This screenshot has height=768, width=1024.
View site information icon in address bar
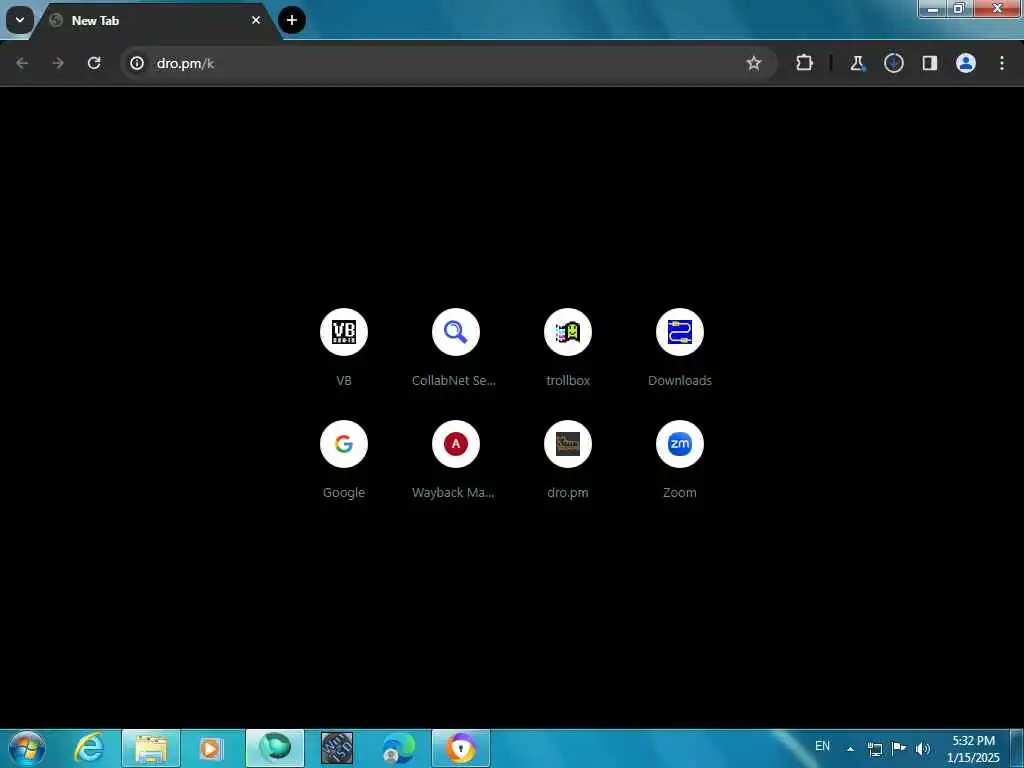(136, 63)
